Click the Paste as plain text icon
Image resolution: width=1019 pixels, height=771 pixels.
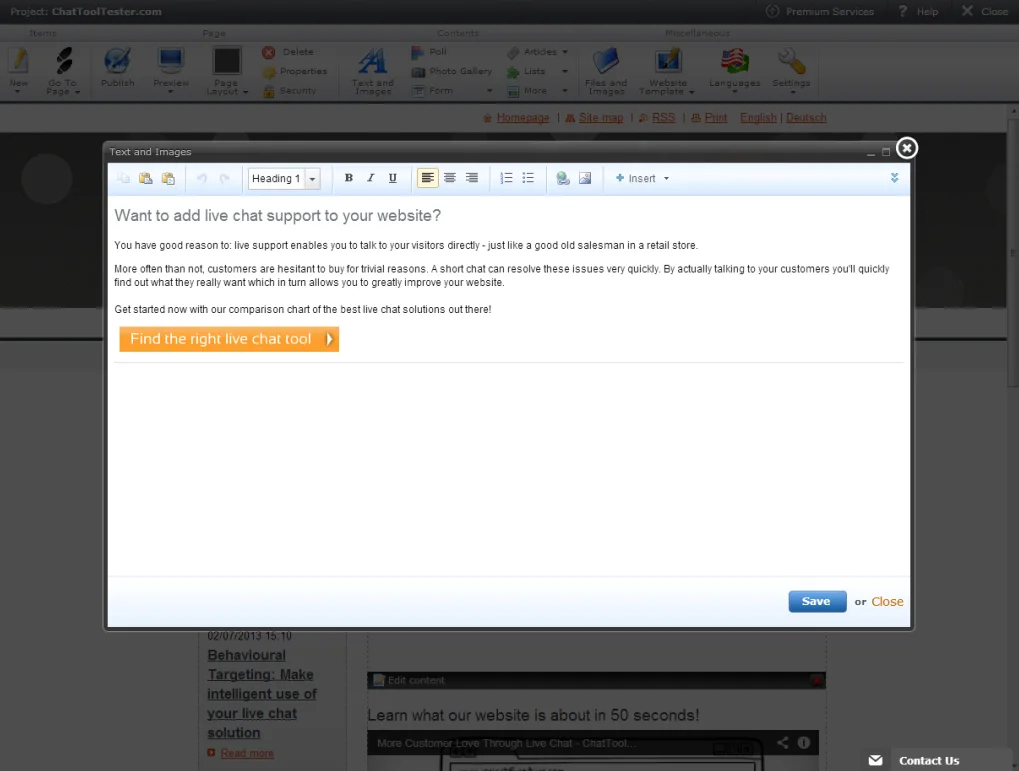[x=168, y=178]
